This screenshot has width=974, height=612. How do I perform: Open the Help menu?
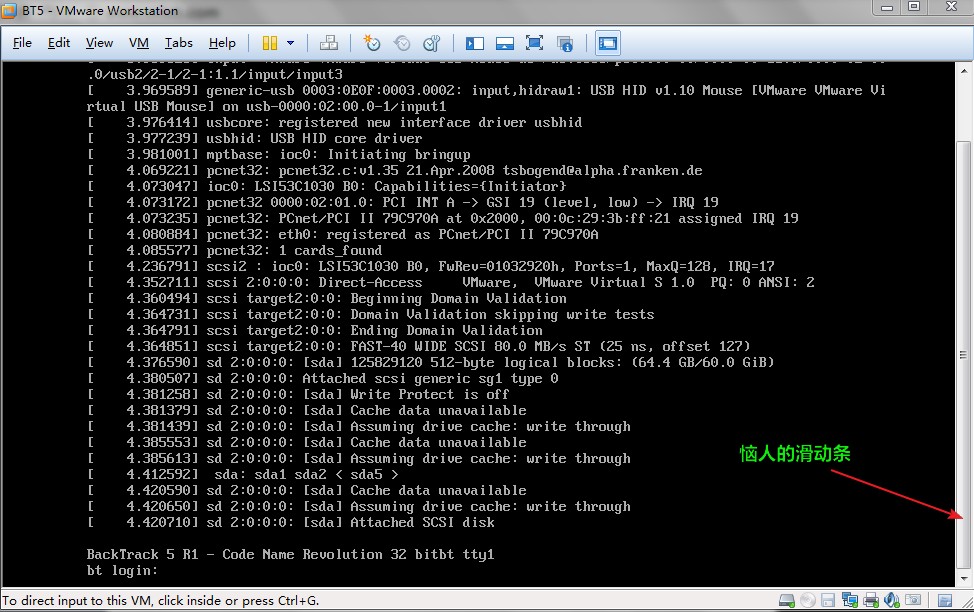(222, 43)
